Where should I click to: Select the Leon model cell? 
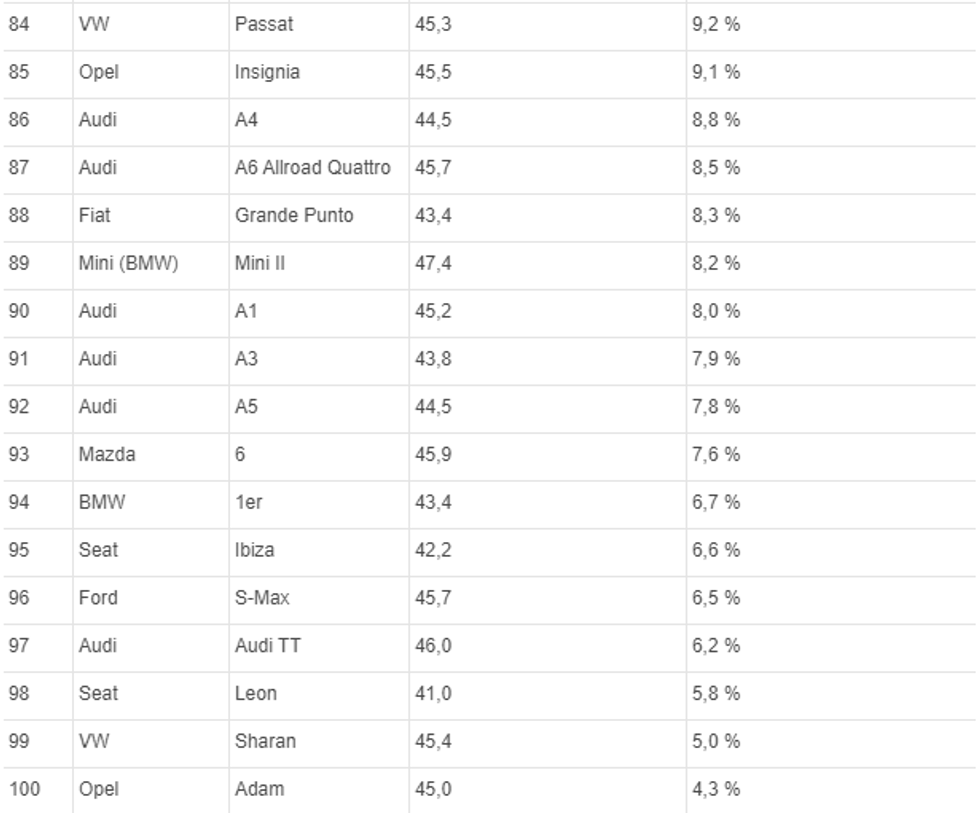pyautogui.click(x=256, y=693)
